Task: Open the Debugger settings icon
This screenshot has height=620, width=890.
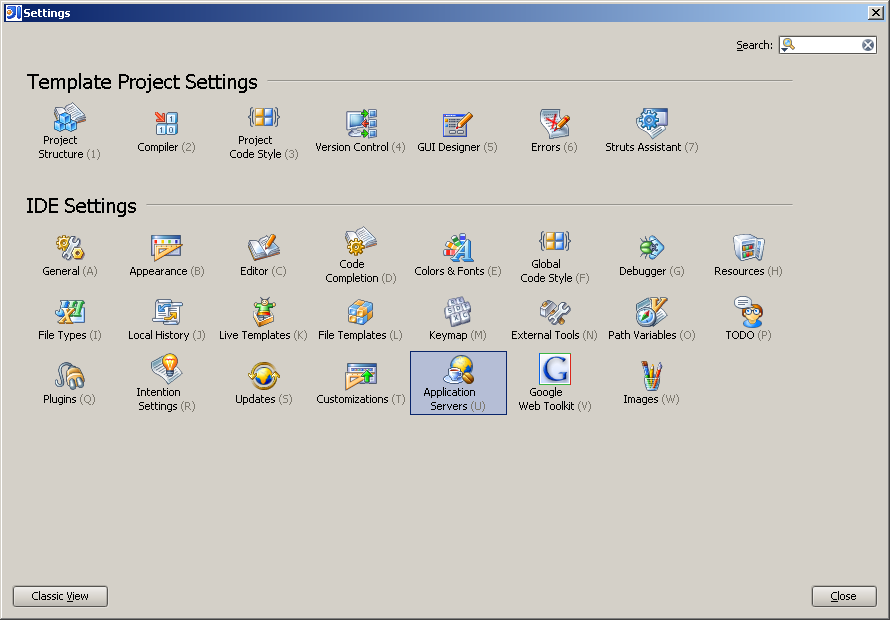Action: 652,247
